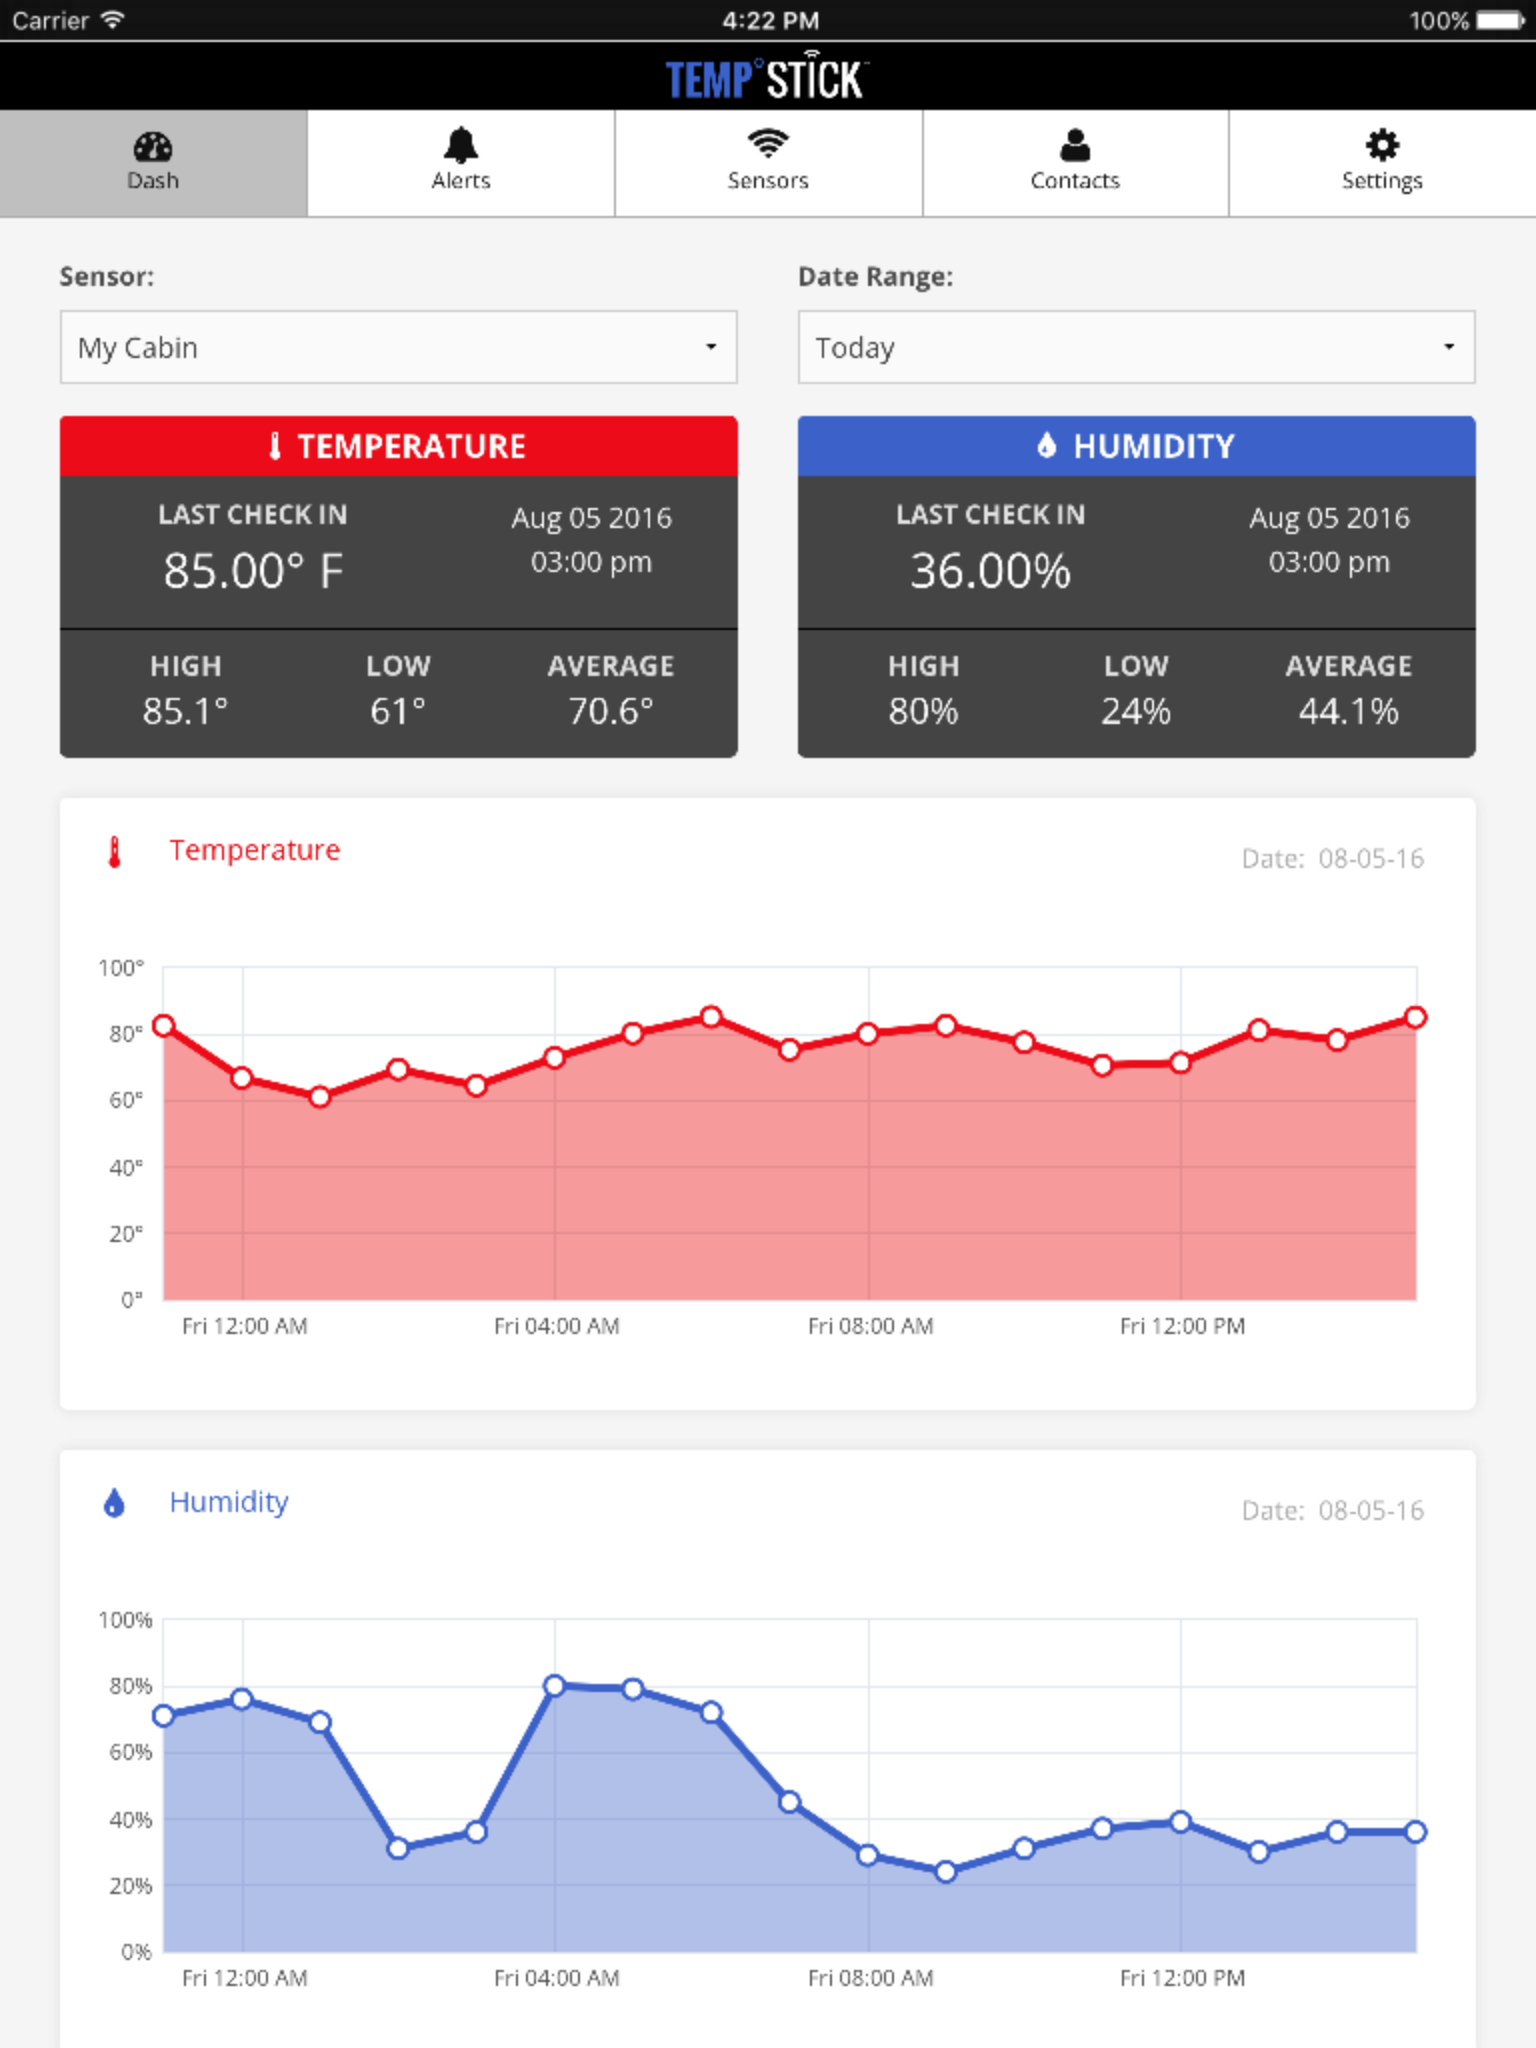This screenshot has height=2048, width=1536.
Task: Tap the temperature chart date 08-05-16
Action: coord(1371,859)
